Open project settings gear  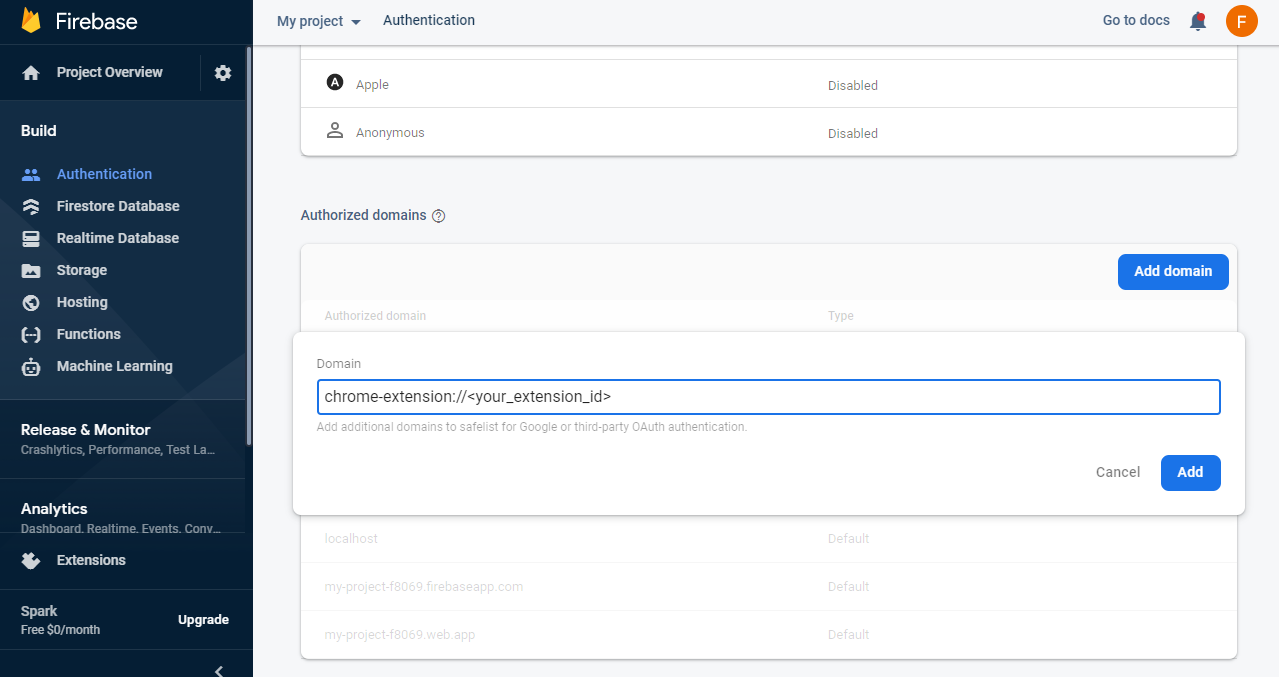click(222, 72)
